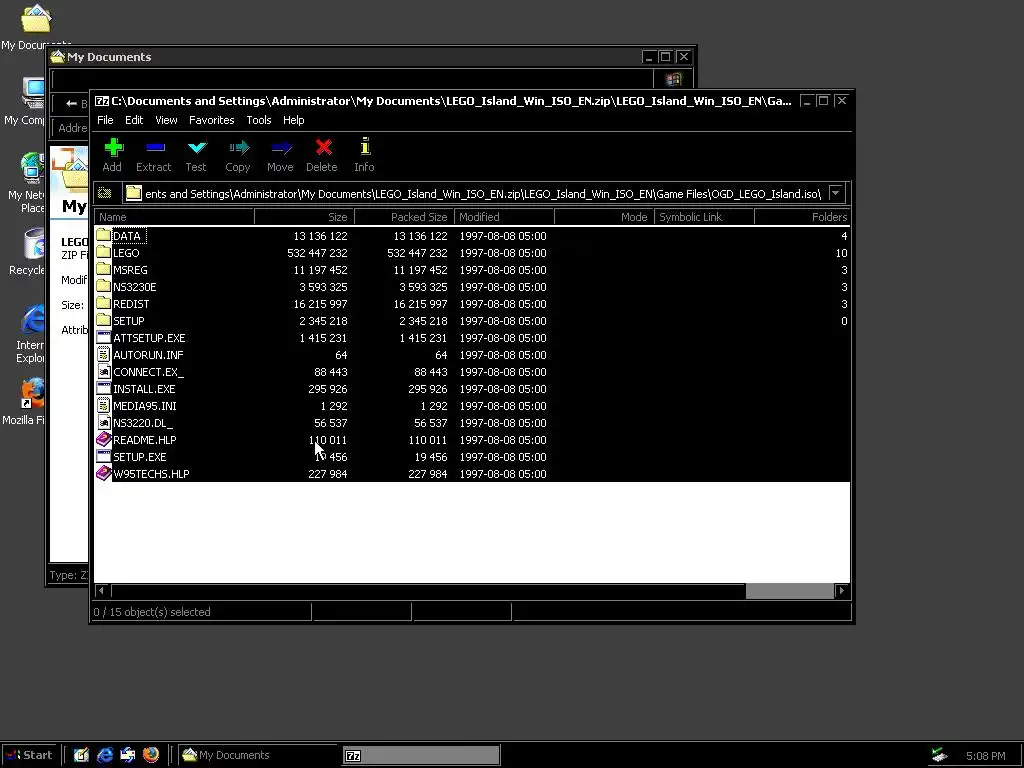
Task: Click Back arrow in My Documents window
Action: pyautogui.click(x=71, y=103)
